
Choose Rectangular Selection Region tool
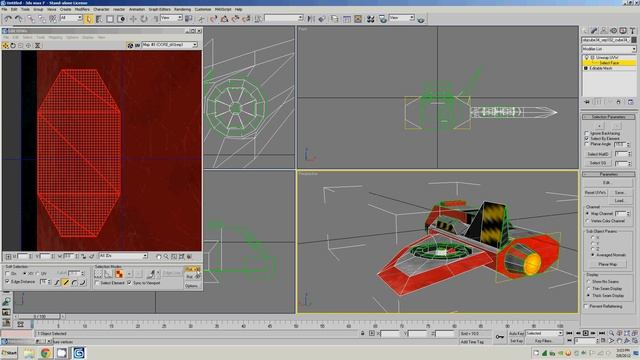click(110, 19)
